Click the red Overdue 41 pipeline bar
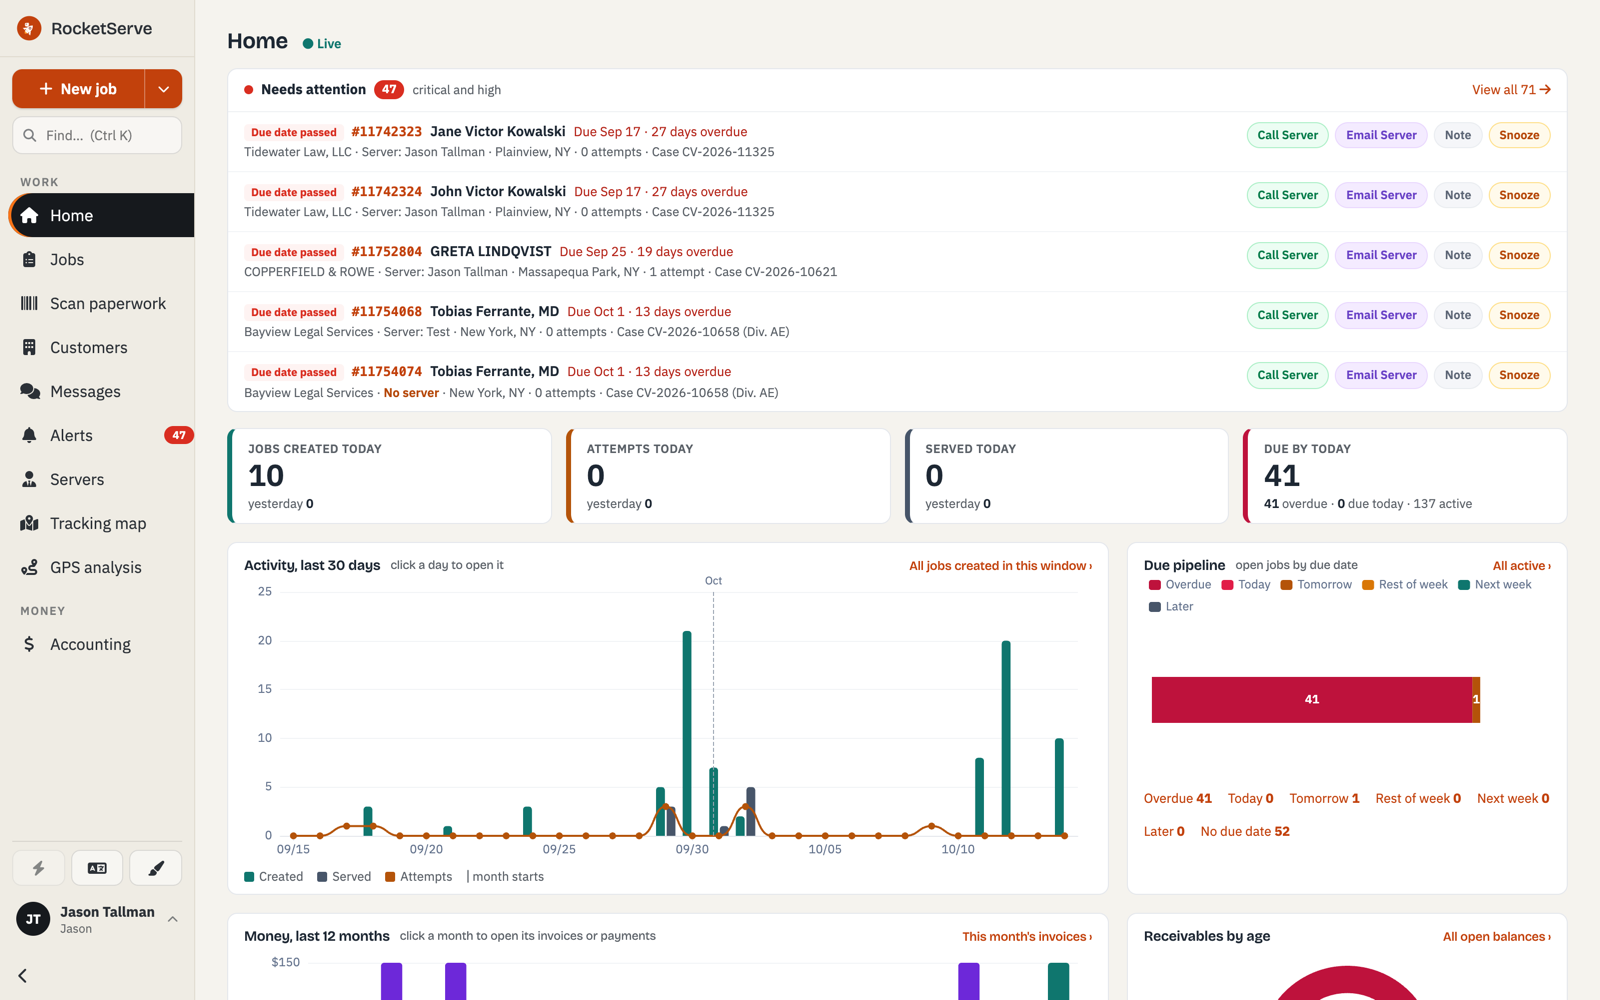Screen dimensions: 1600x1000 1311,700
